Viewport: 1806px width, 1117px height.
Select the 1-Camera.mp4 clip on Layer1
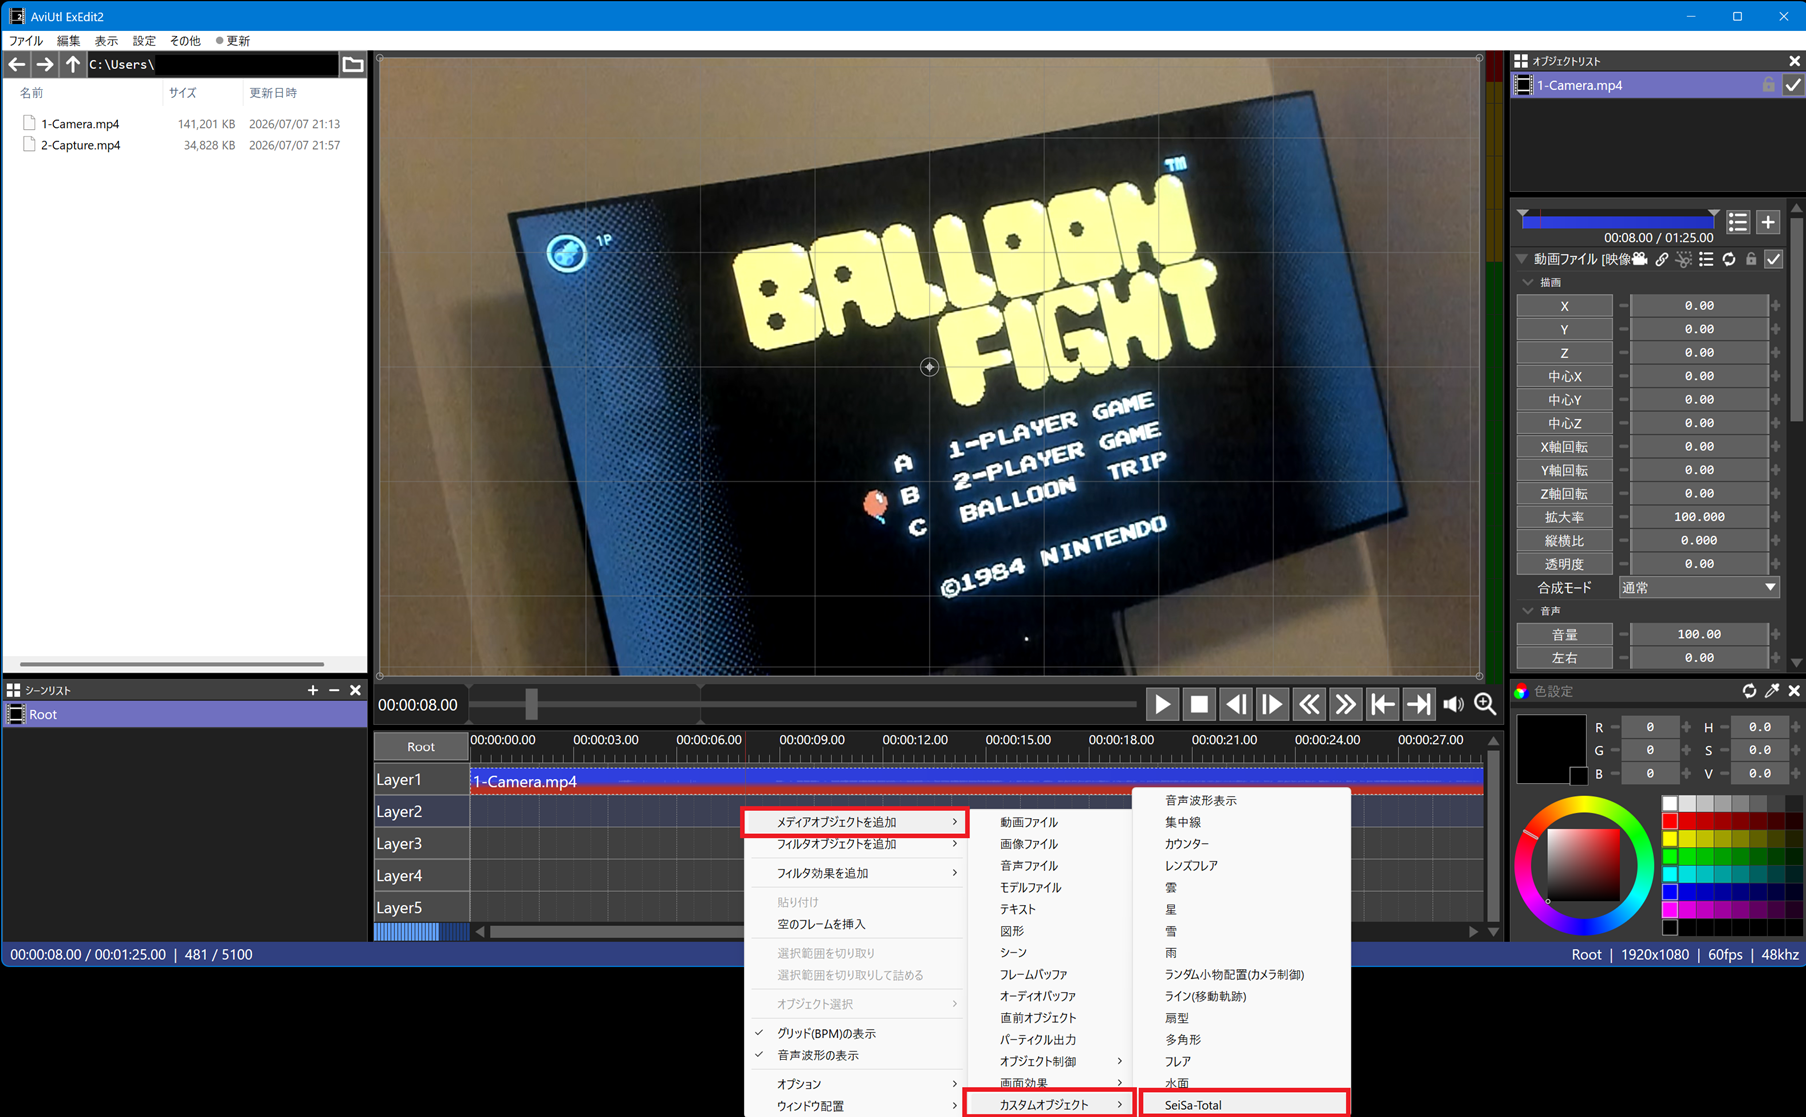[976, 781]
